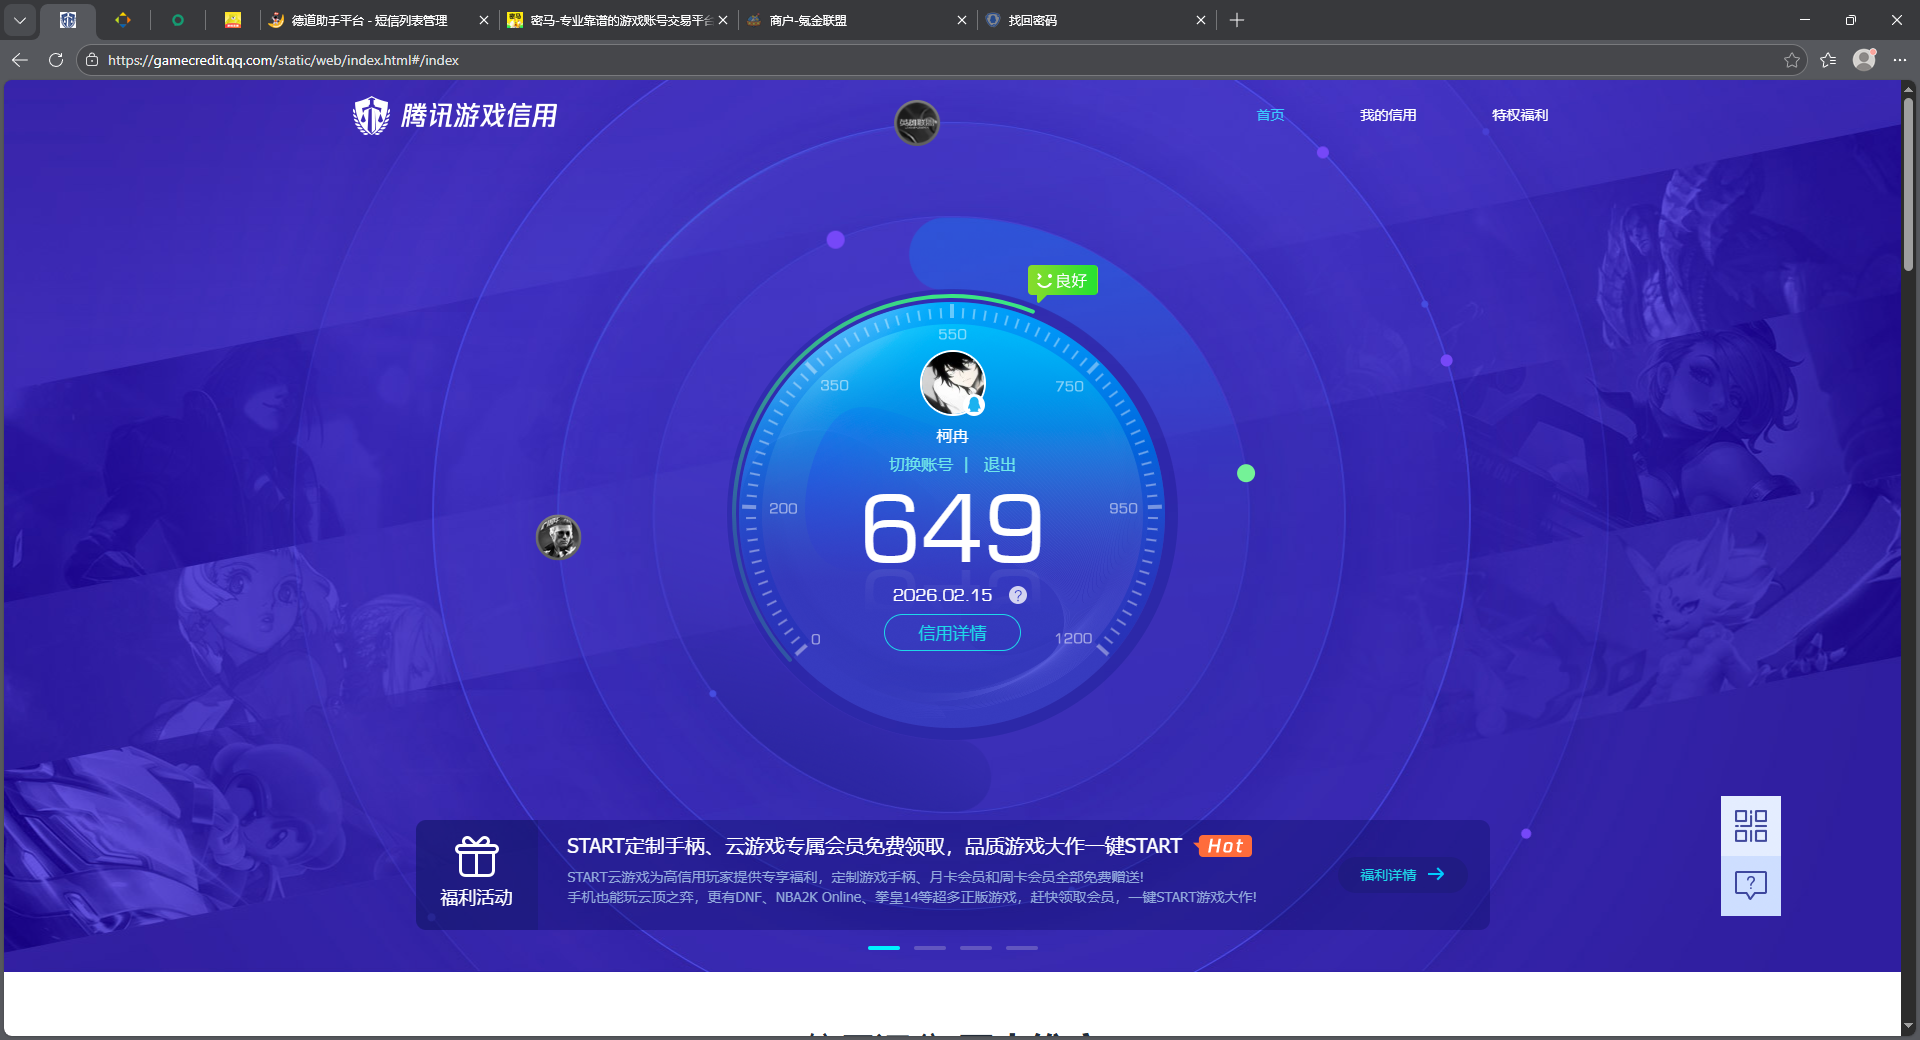The height and width of the screenshot is (1040, 1920).
Task: Open a new browser tab
Action: pos(1237,20)
